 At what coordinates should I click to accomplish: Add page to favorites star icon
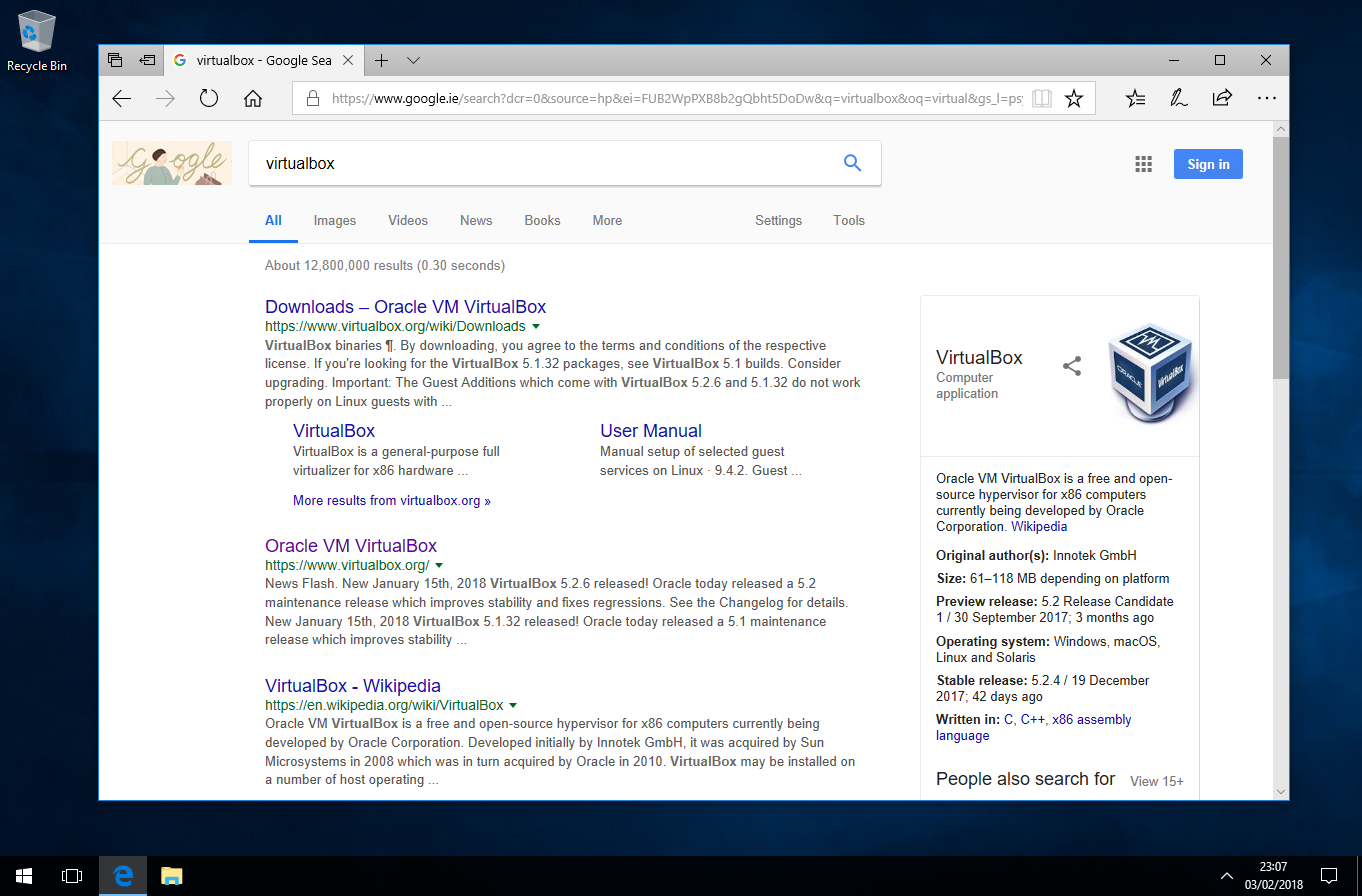(1074, 99)
